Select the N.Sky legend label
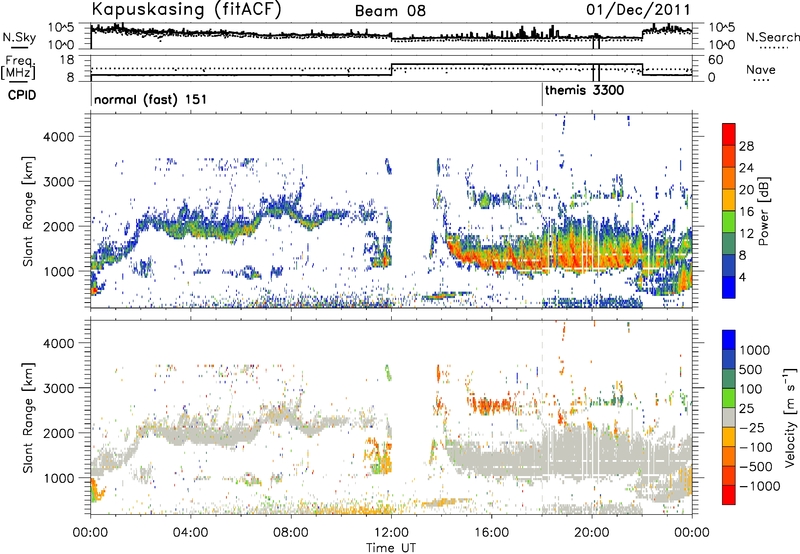The image size is (800, 554). tap(19, 37)
